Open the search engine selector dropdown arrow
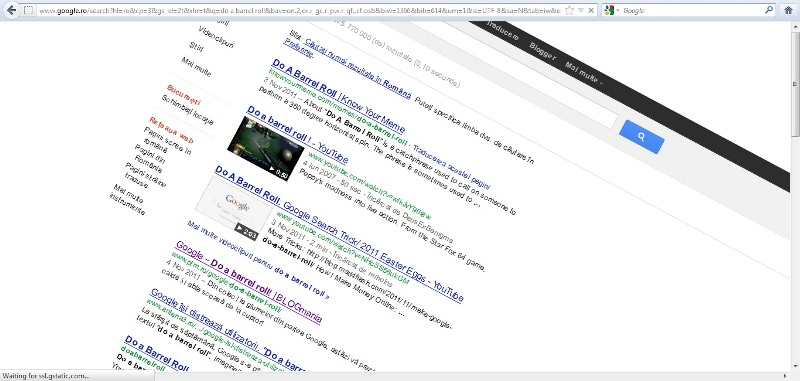The image size is (800, 381). click(x=618, y=10)
